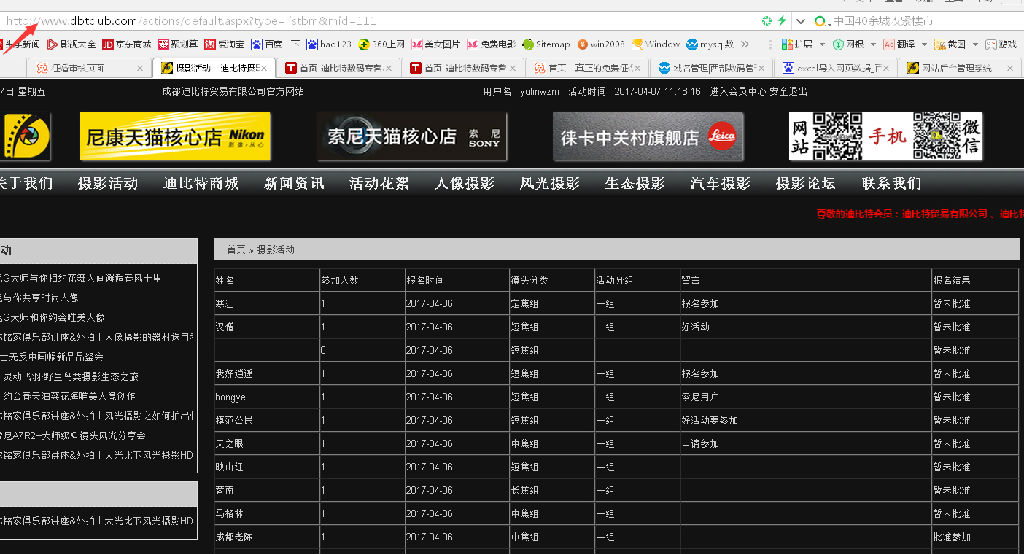Open the 百度 bookmark with paw icon
This screenshot has height=554, width=1024.
pos(265,44)
